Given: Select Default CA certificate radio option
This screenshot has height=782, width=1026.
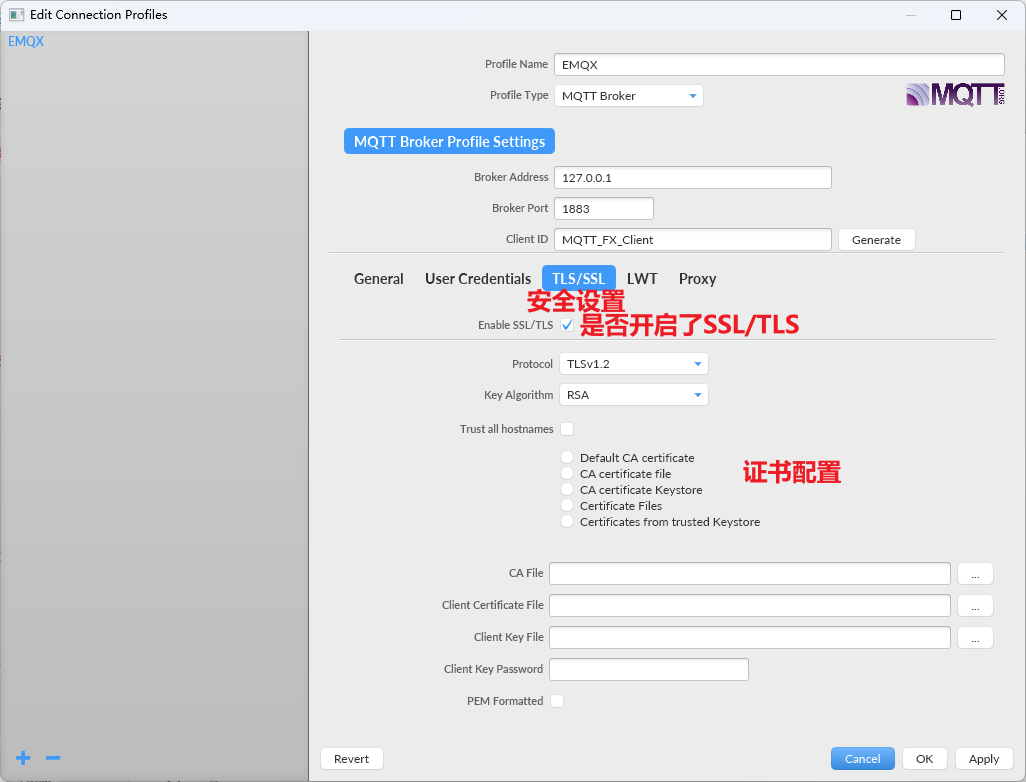Looking at the screenshot, I should (x=567, y=457).
